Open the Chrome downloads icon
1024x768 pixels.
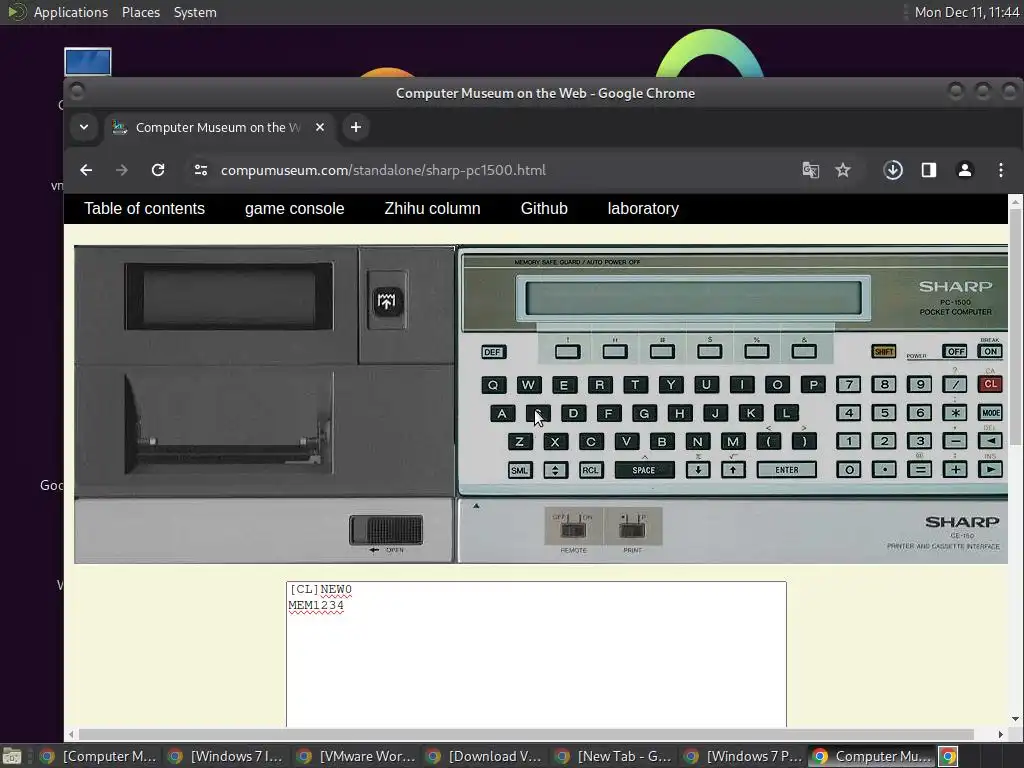[x=893, y=170]
